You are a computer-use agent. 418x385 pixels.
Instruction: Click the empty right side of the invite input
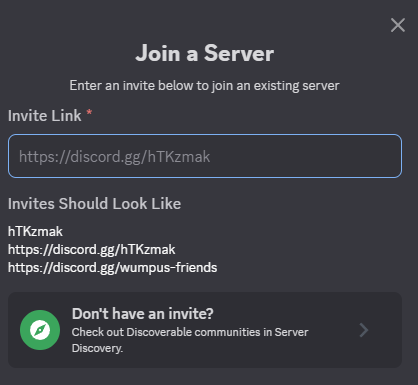pyautogui.click(x=307, y=156)
